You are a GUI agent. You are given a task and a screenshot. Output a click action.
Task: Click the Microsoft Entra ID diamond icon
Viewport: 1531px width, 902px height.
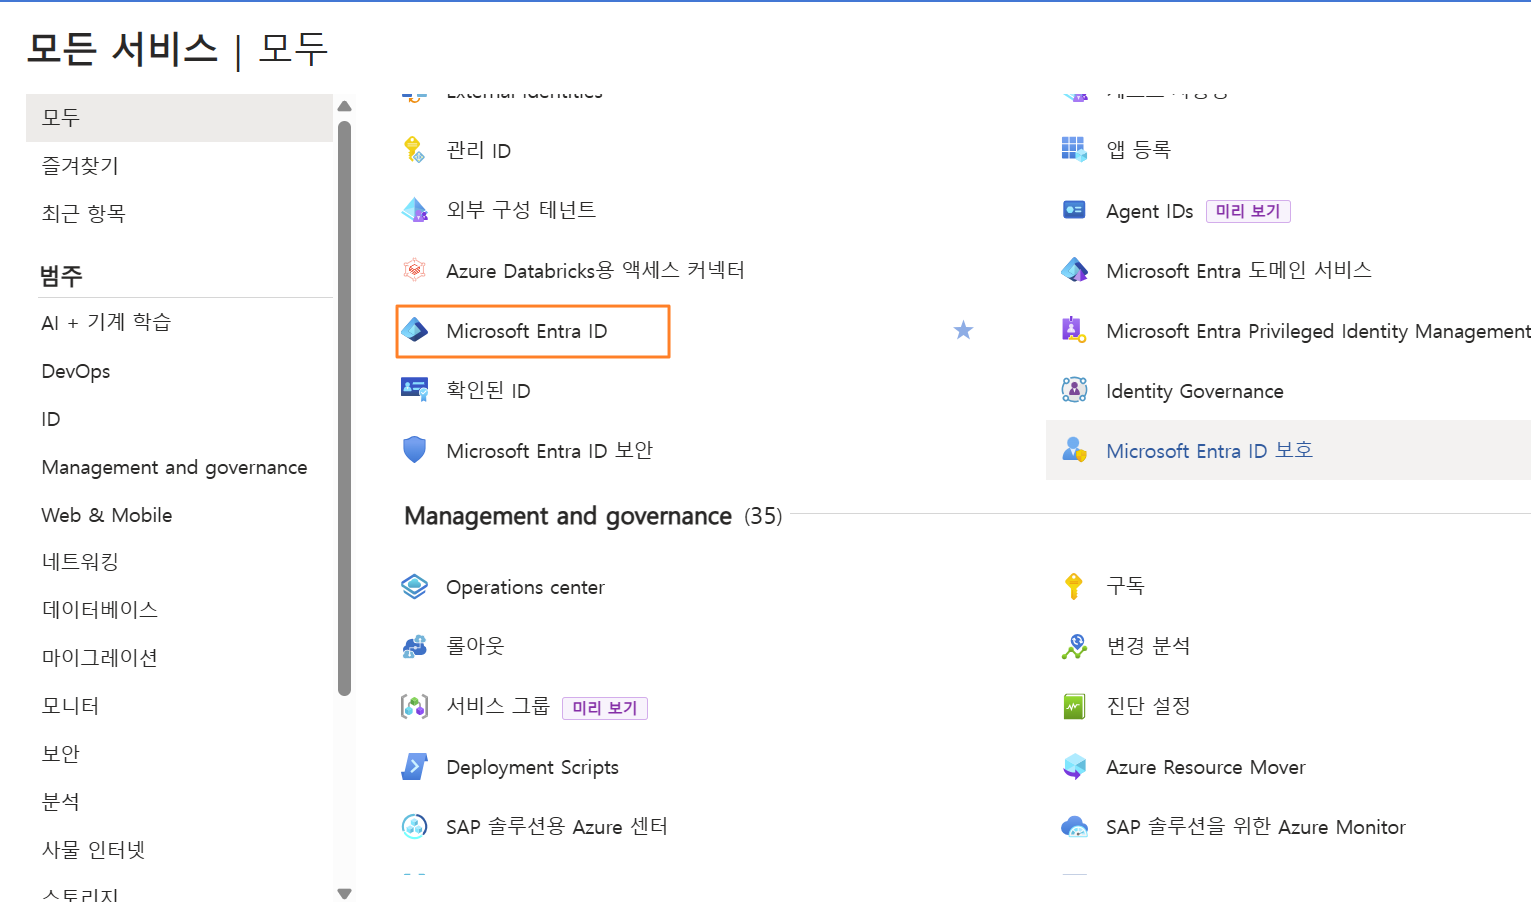point(414,330)
